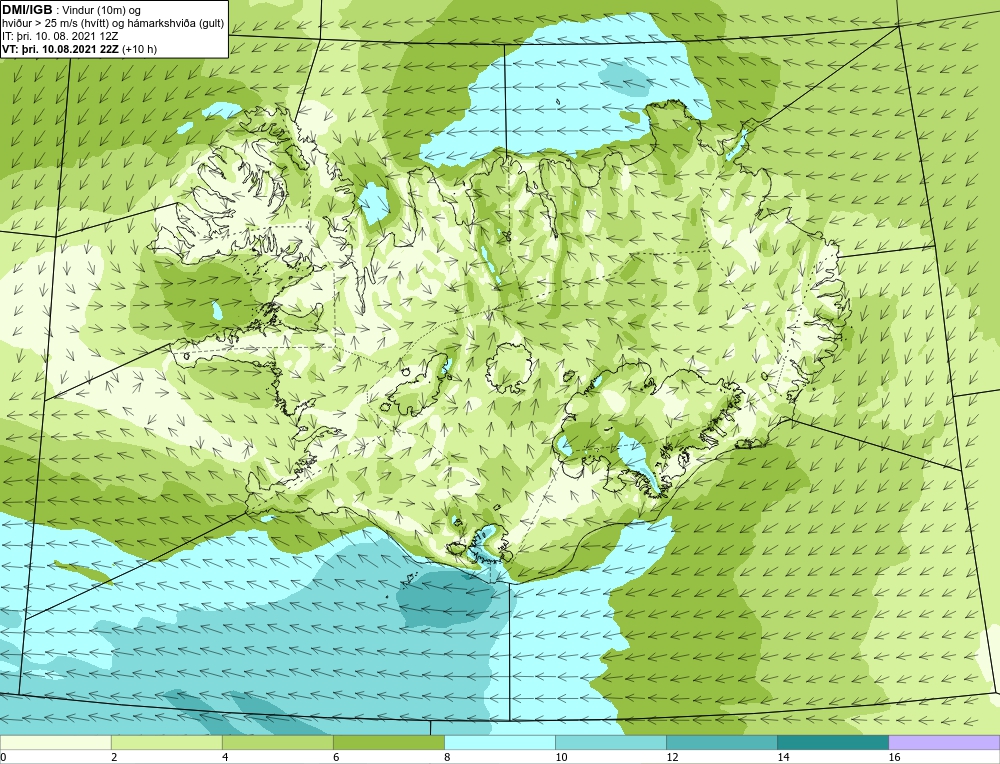Click the 'IT: þri. 10. 08. 2021 12Z' line
The image size is (1000, 764).
pyautogui.click(x=60, y=36)
